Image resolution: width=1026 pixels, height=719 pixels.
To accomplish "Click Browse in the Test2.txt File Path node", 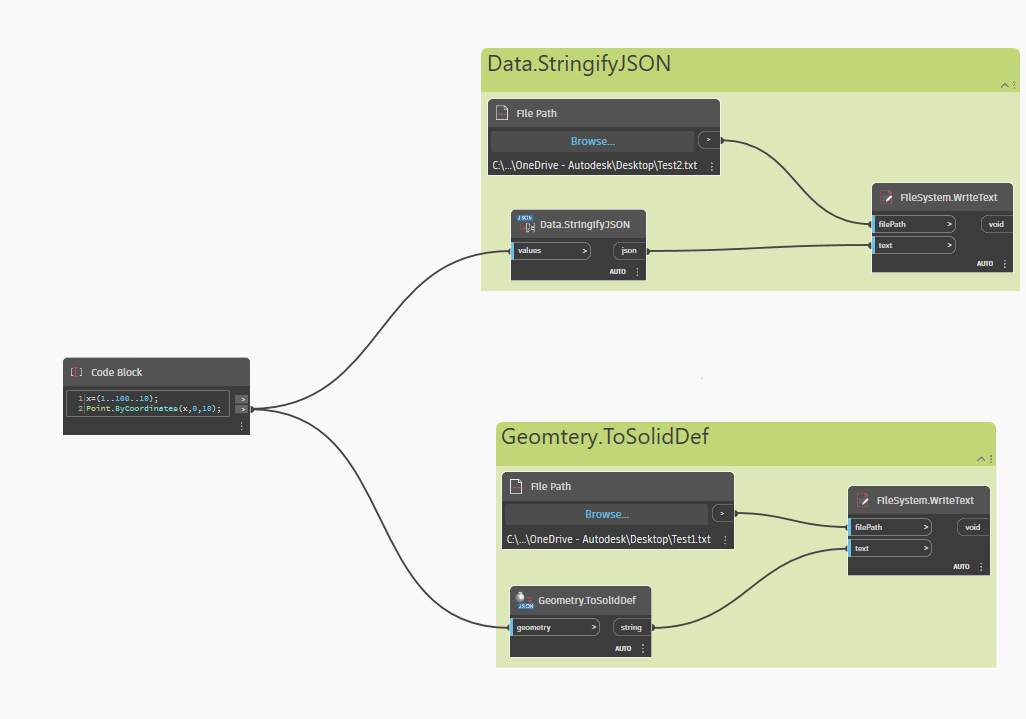I will (x=592, y=141).
